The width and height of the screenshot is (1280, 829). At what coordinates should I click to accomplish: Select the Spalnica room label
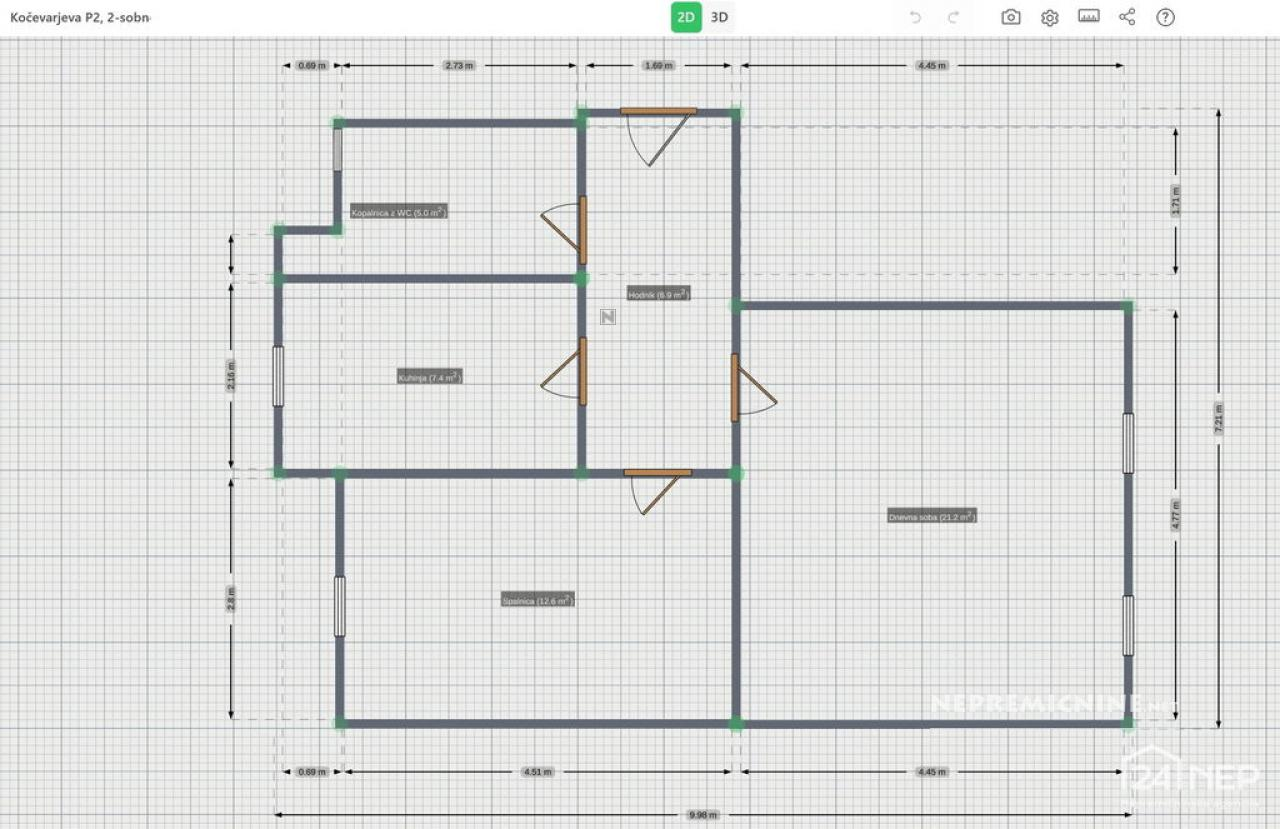click(x=537, y=600)
